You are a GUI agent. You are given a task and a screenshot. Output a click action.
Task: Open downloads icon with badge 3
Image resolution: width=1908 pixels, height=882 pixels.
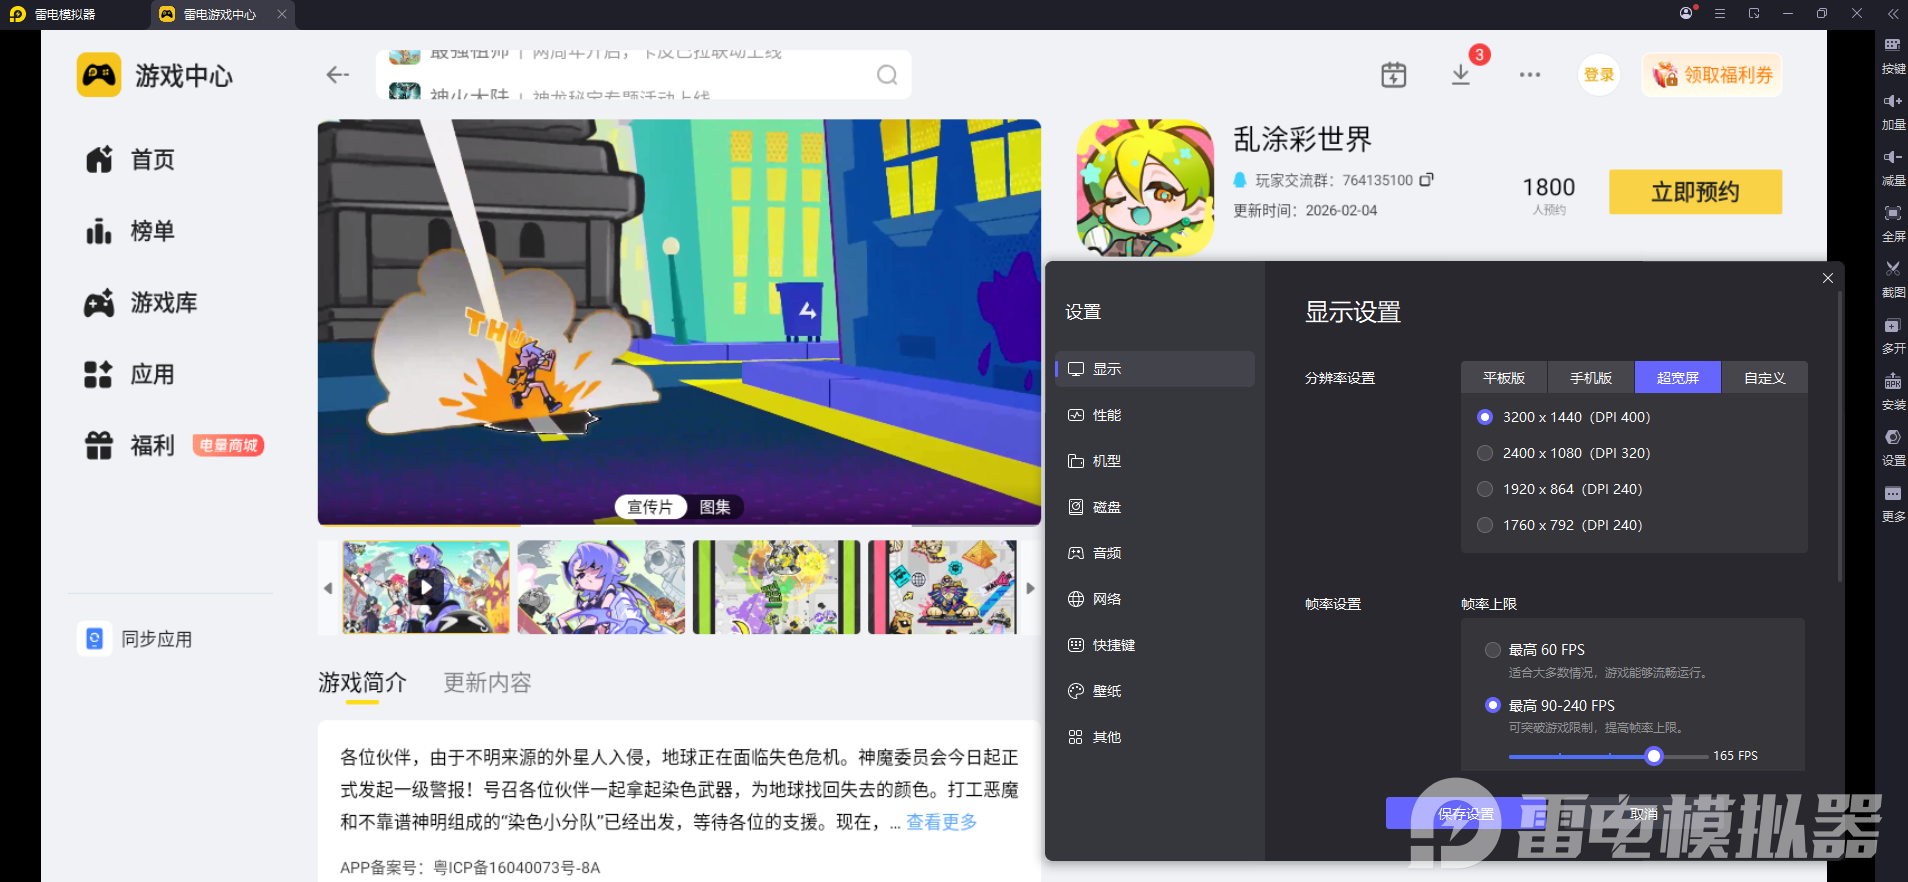click(x=1461, y=75)
